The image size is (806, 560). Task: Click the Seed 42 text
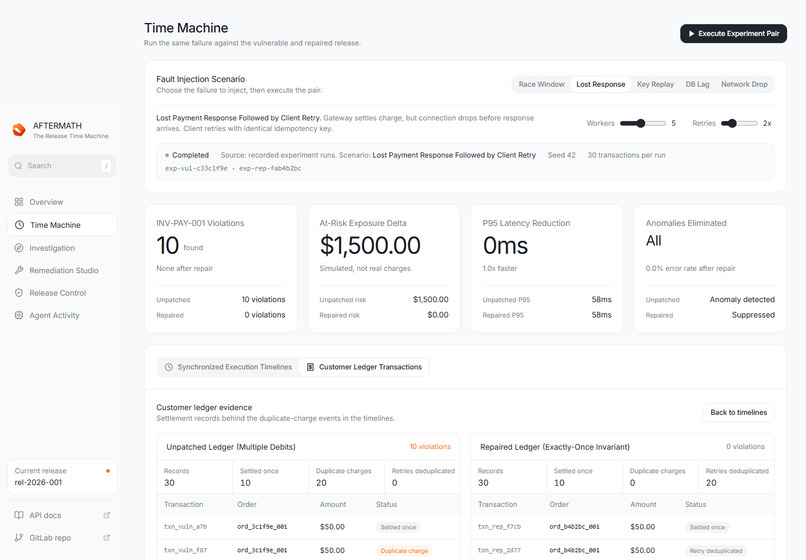tap(561, 155)
